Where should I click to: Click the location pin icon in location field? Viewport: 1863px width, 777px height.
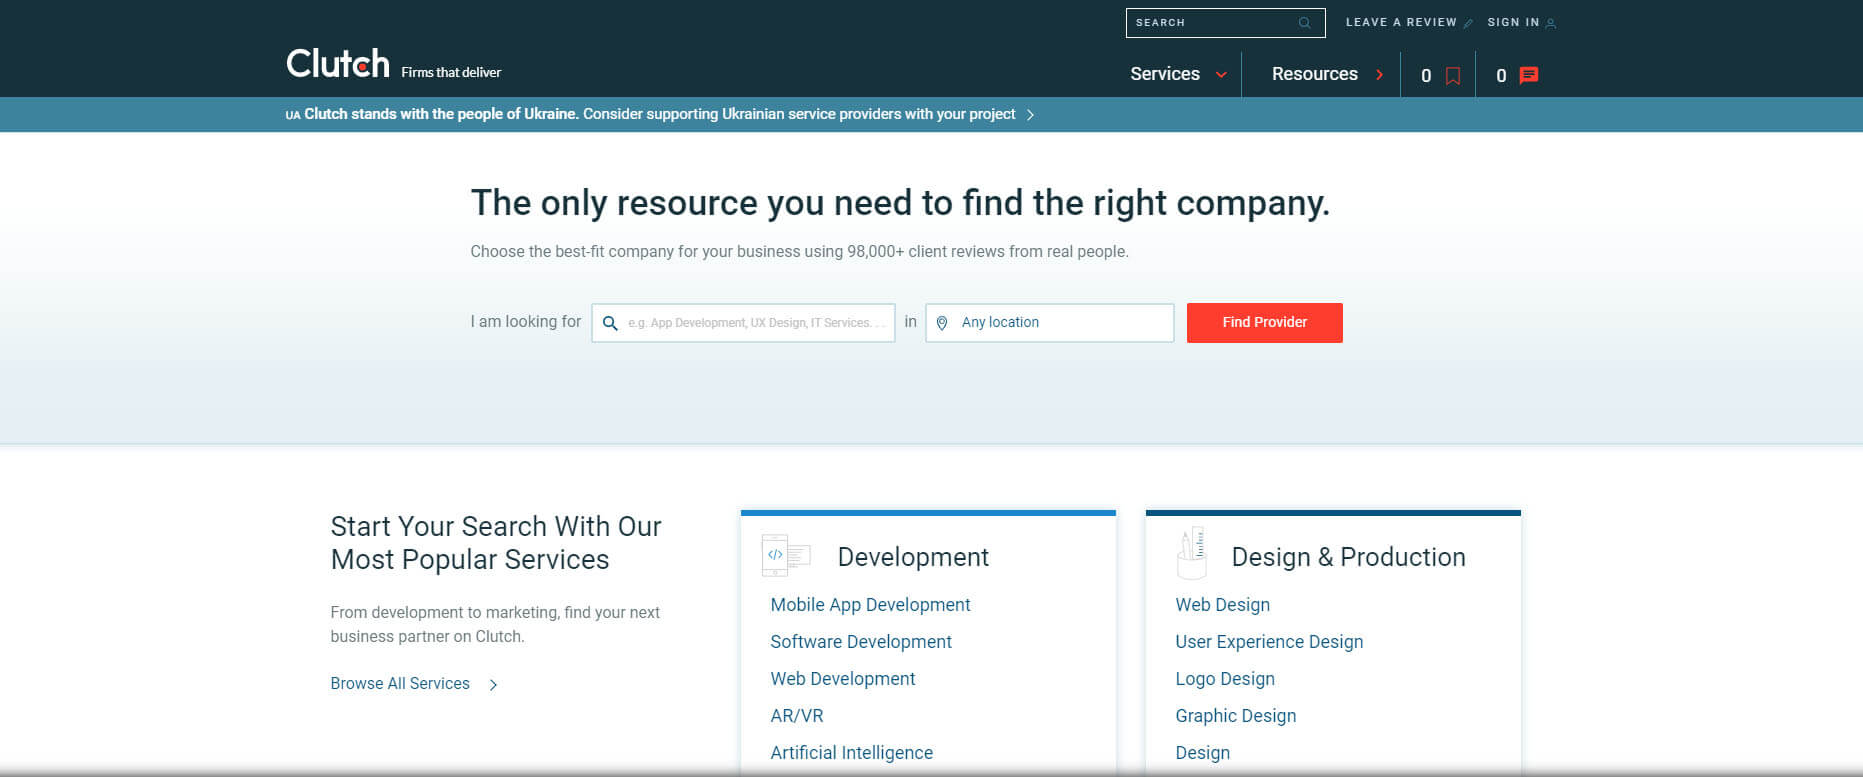point(942,323)
